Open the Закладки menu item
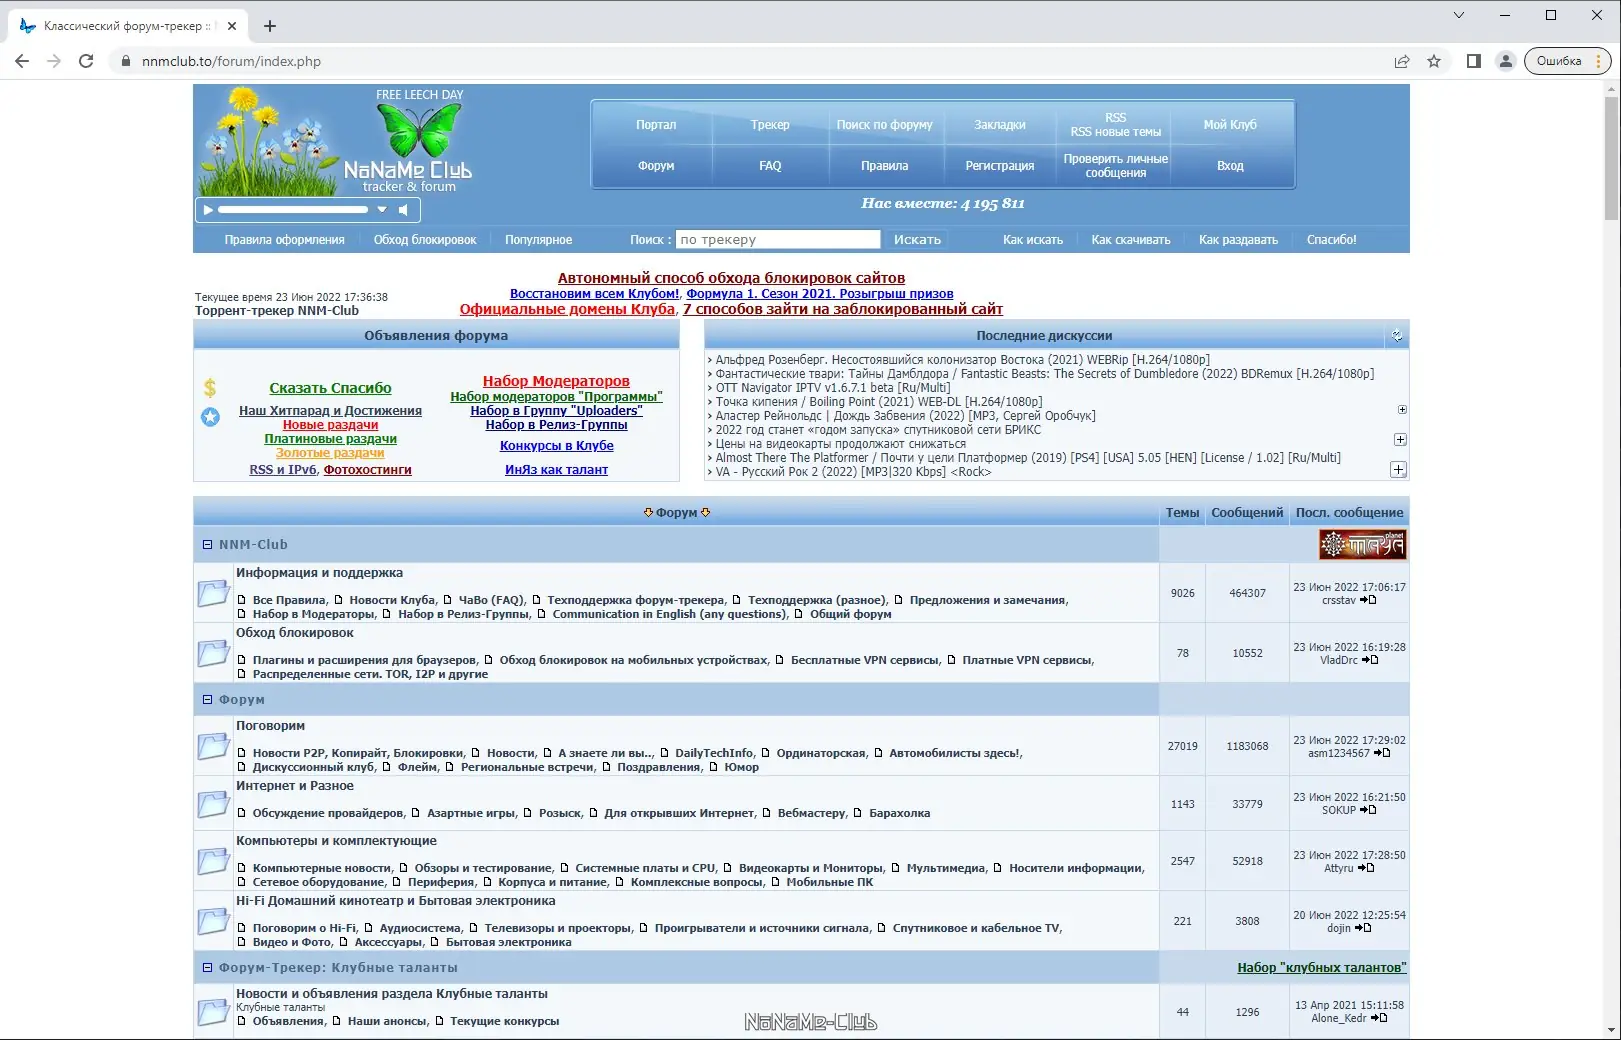The height and width of the screenshot is (1040, 1621). [1000, 125]
